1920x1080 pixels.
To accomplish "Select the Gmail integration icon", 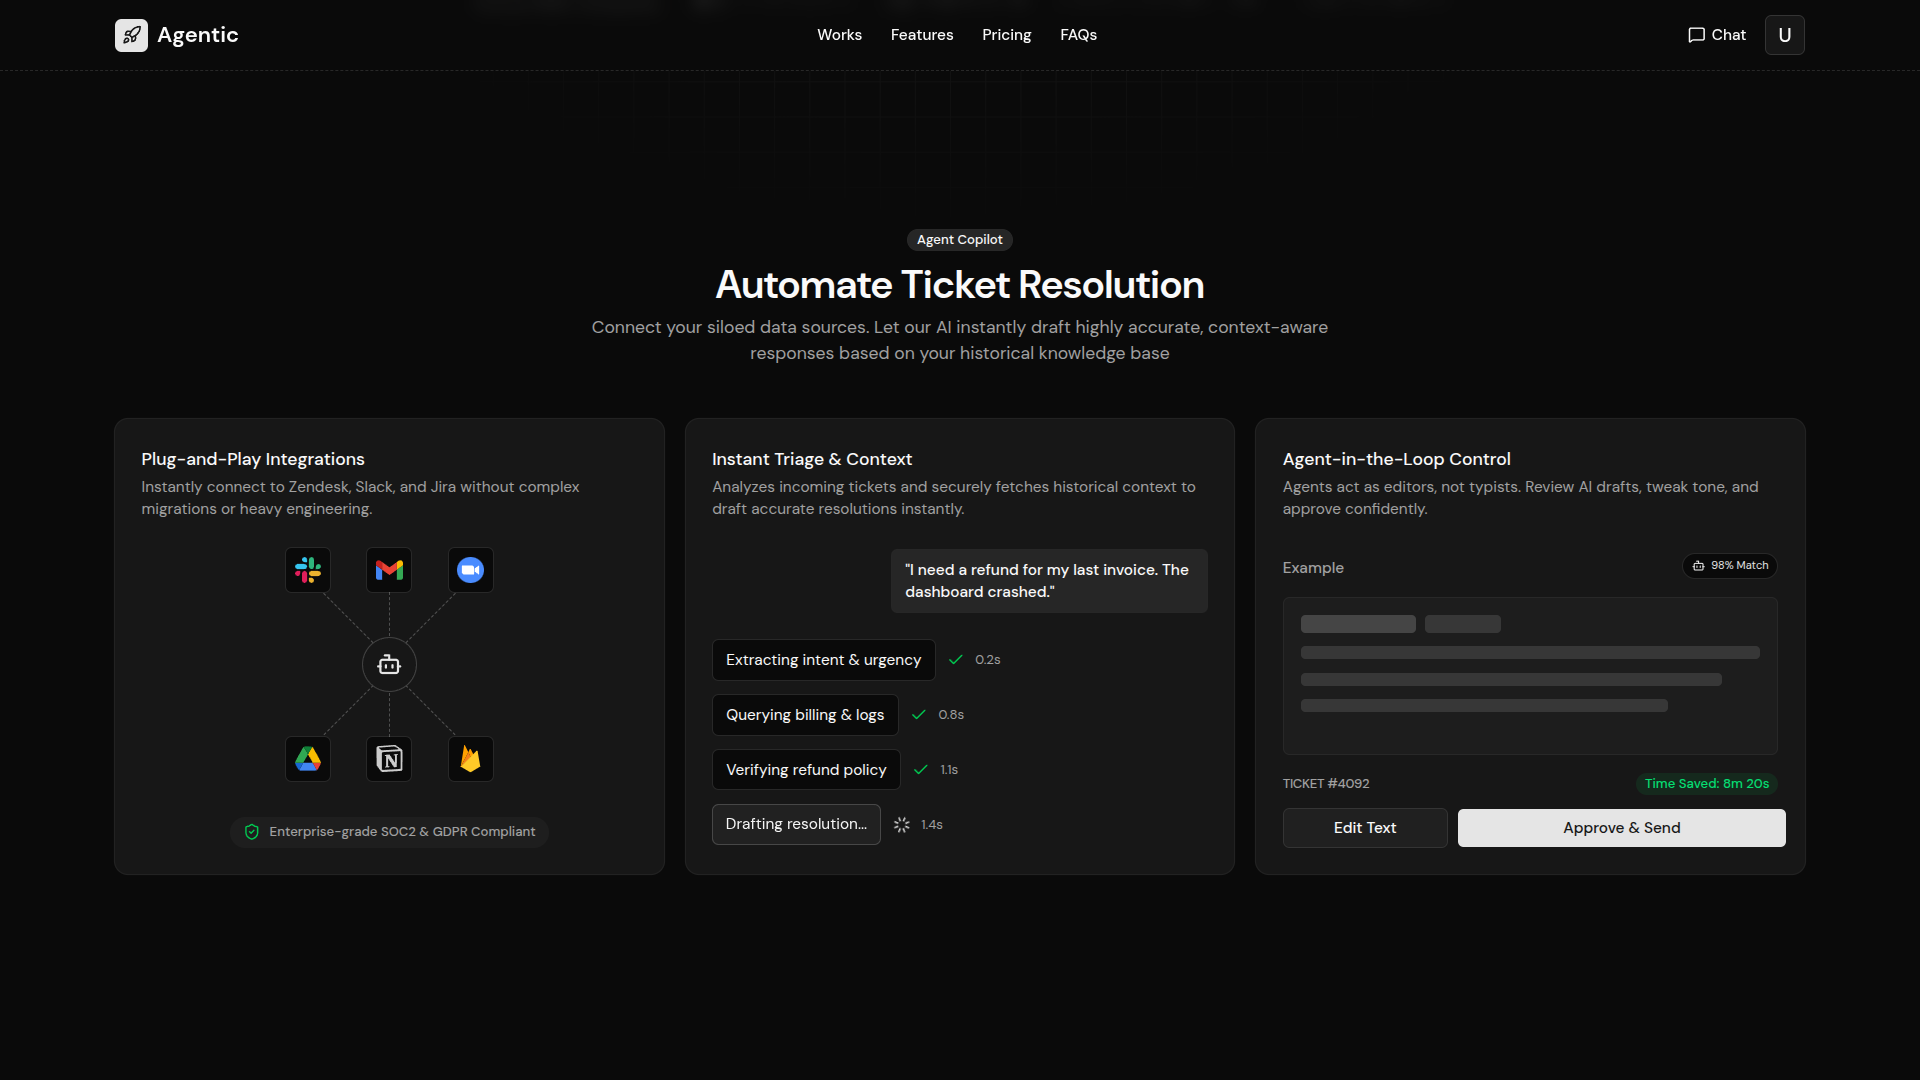I will (x=389, y=570).
